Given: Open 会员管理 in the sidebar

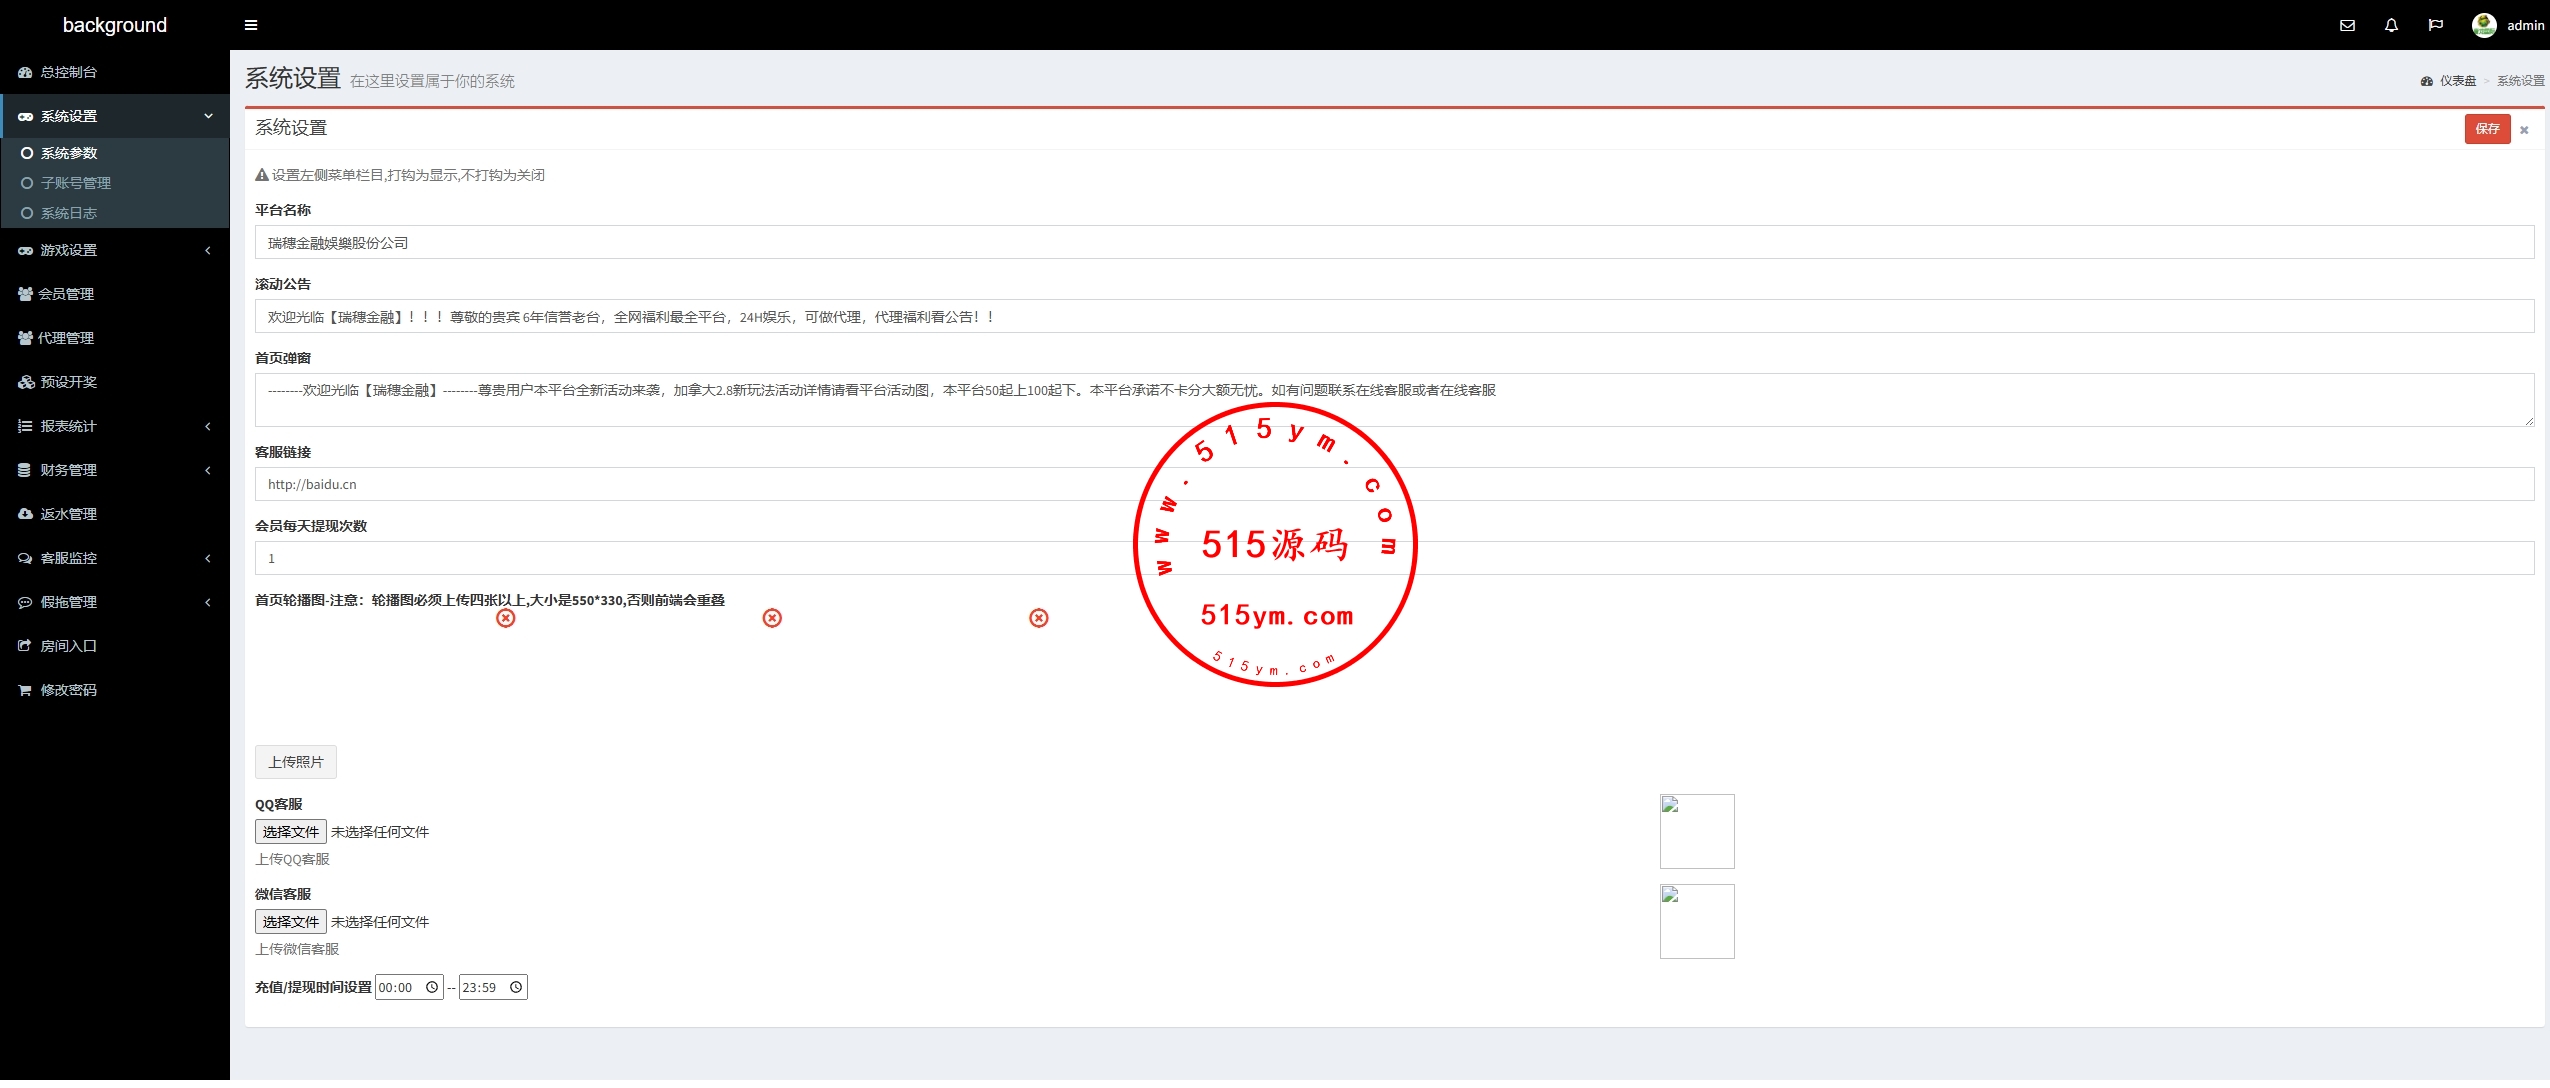Looking at the screenshot, I should [x=66, y=294].
